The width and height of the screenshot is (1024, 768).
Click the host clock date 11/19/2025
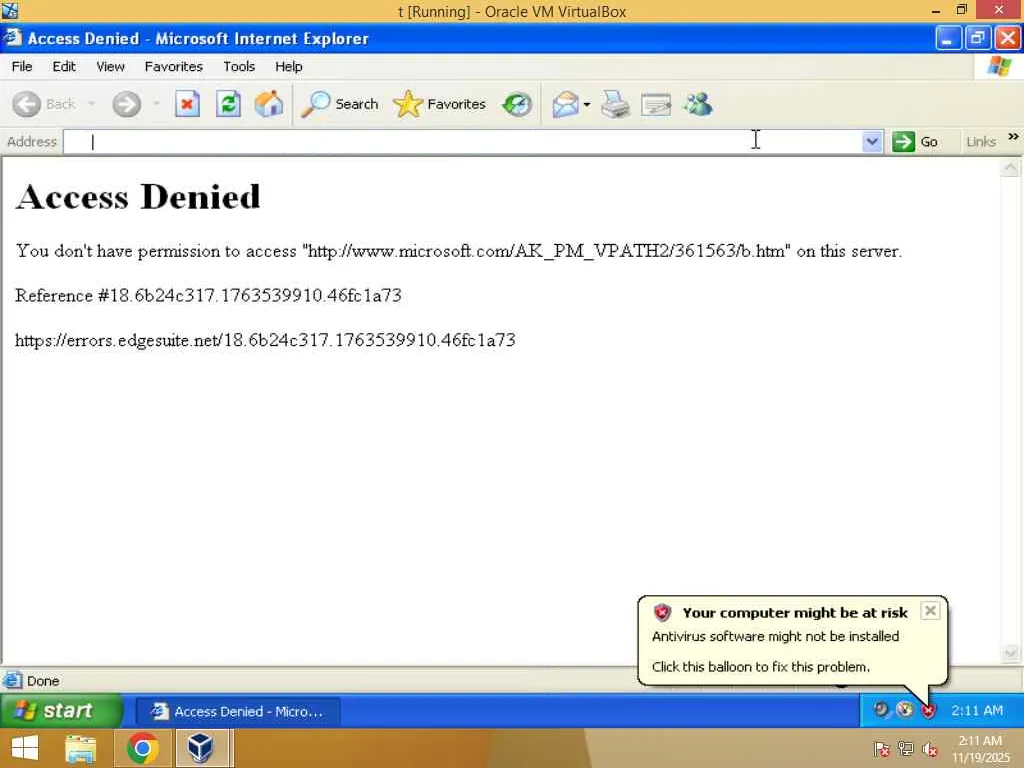click(980, 758)
